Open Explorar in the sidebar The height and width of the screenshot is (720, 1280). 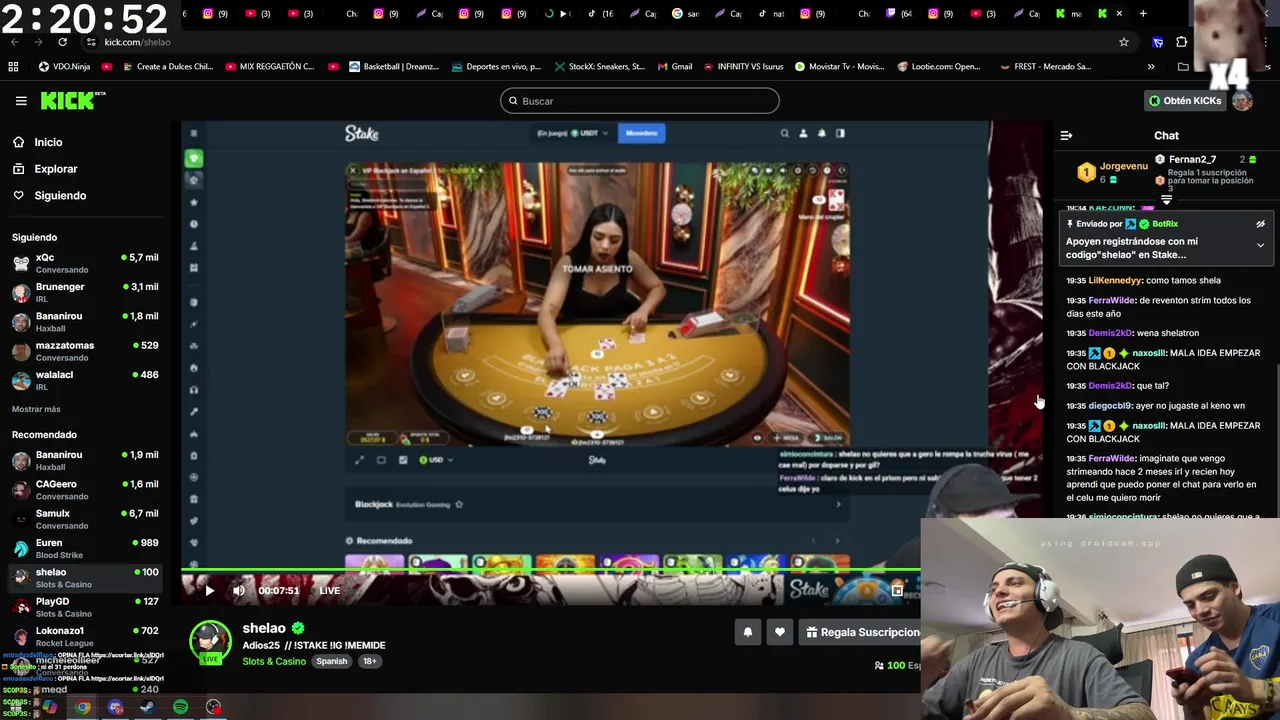[55, 169]
